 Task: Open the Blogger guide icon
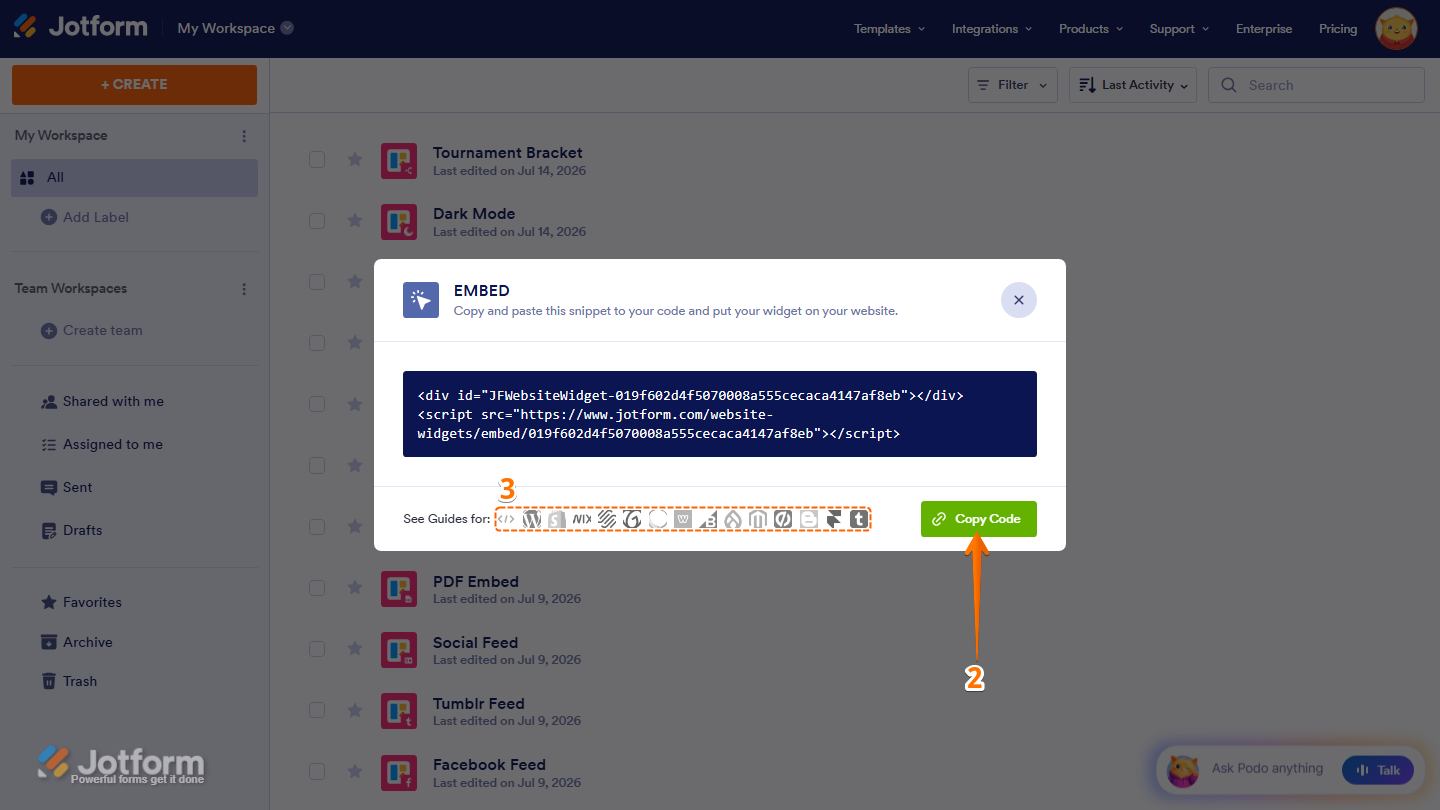[809, 519]
